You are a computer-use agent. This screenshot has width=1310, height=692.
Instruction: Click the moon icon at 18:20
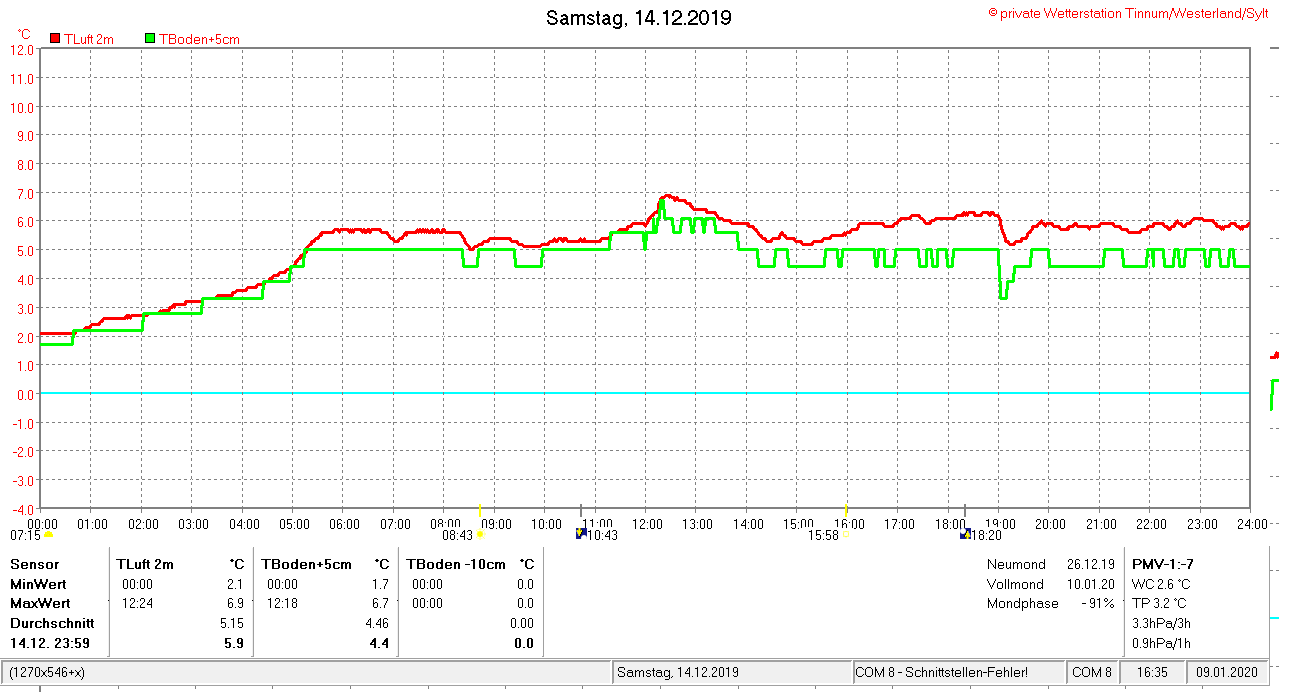pyautogui.click(x=965, y=535)
